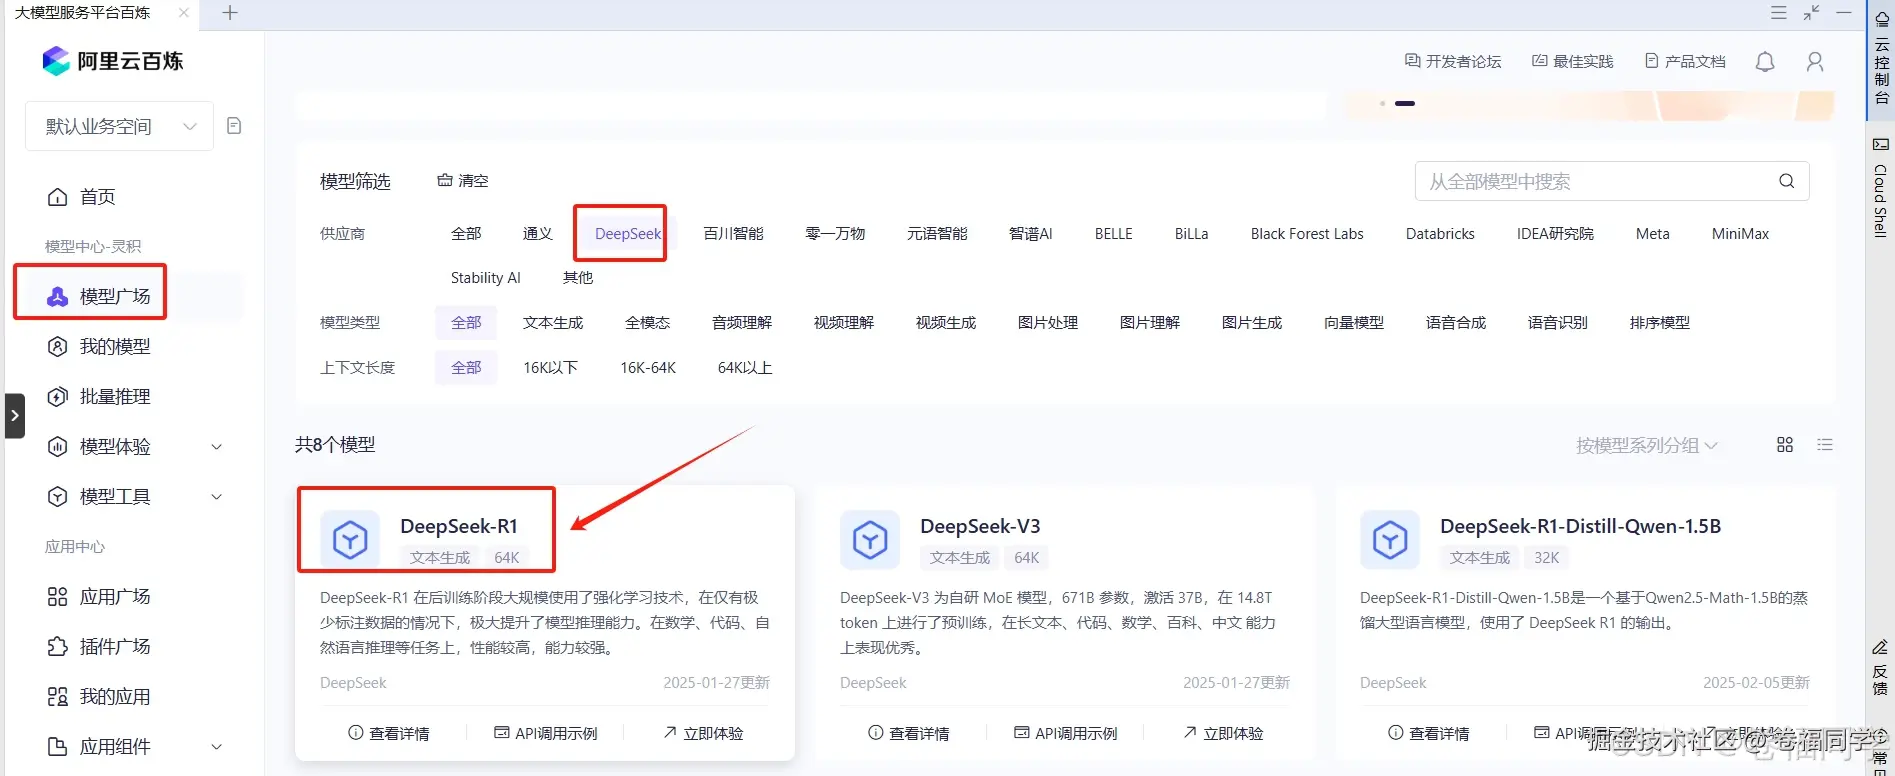The image size is (1895, 776).
Task: Select the Meta supplier filter
Action: pyautogui.click(x=1652, y=234)
